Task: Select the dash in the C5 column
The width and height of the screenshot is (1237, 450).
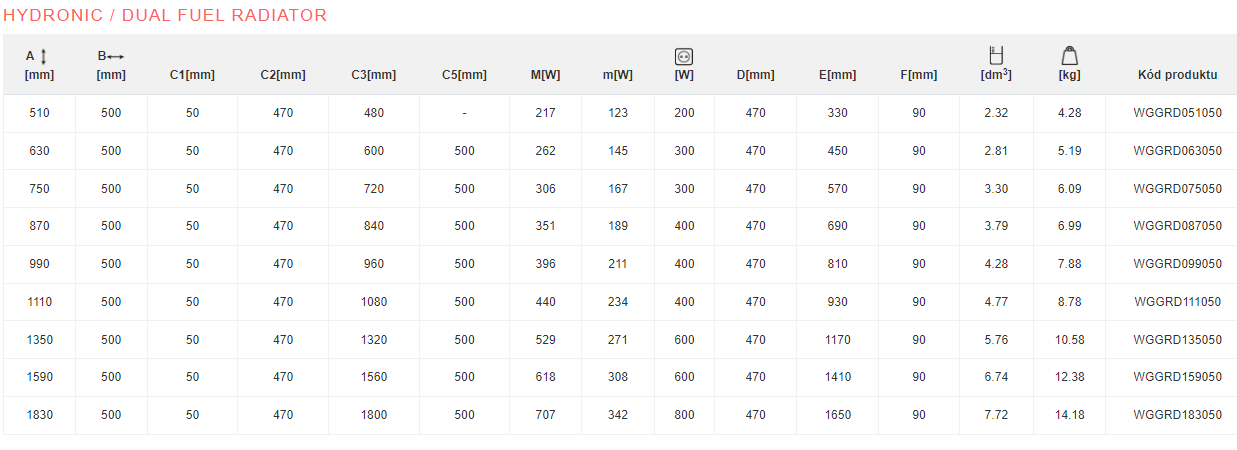Action: pos(464,113)
